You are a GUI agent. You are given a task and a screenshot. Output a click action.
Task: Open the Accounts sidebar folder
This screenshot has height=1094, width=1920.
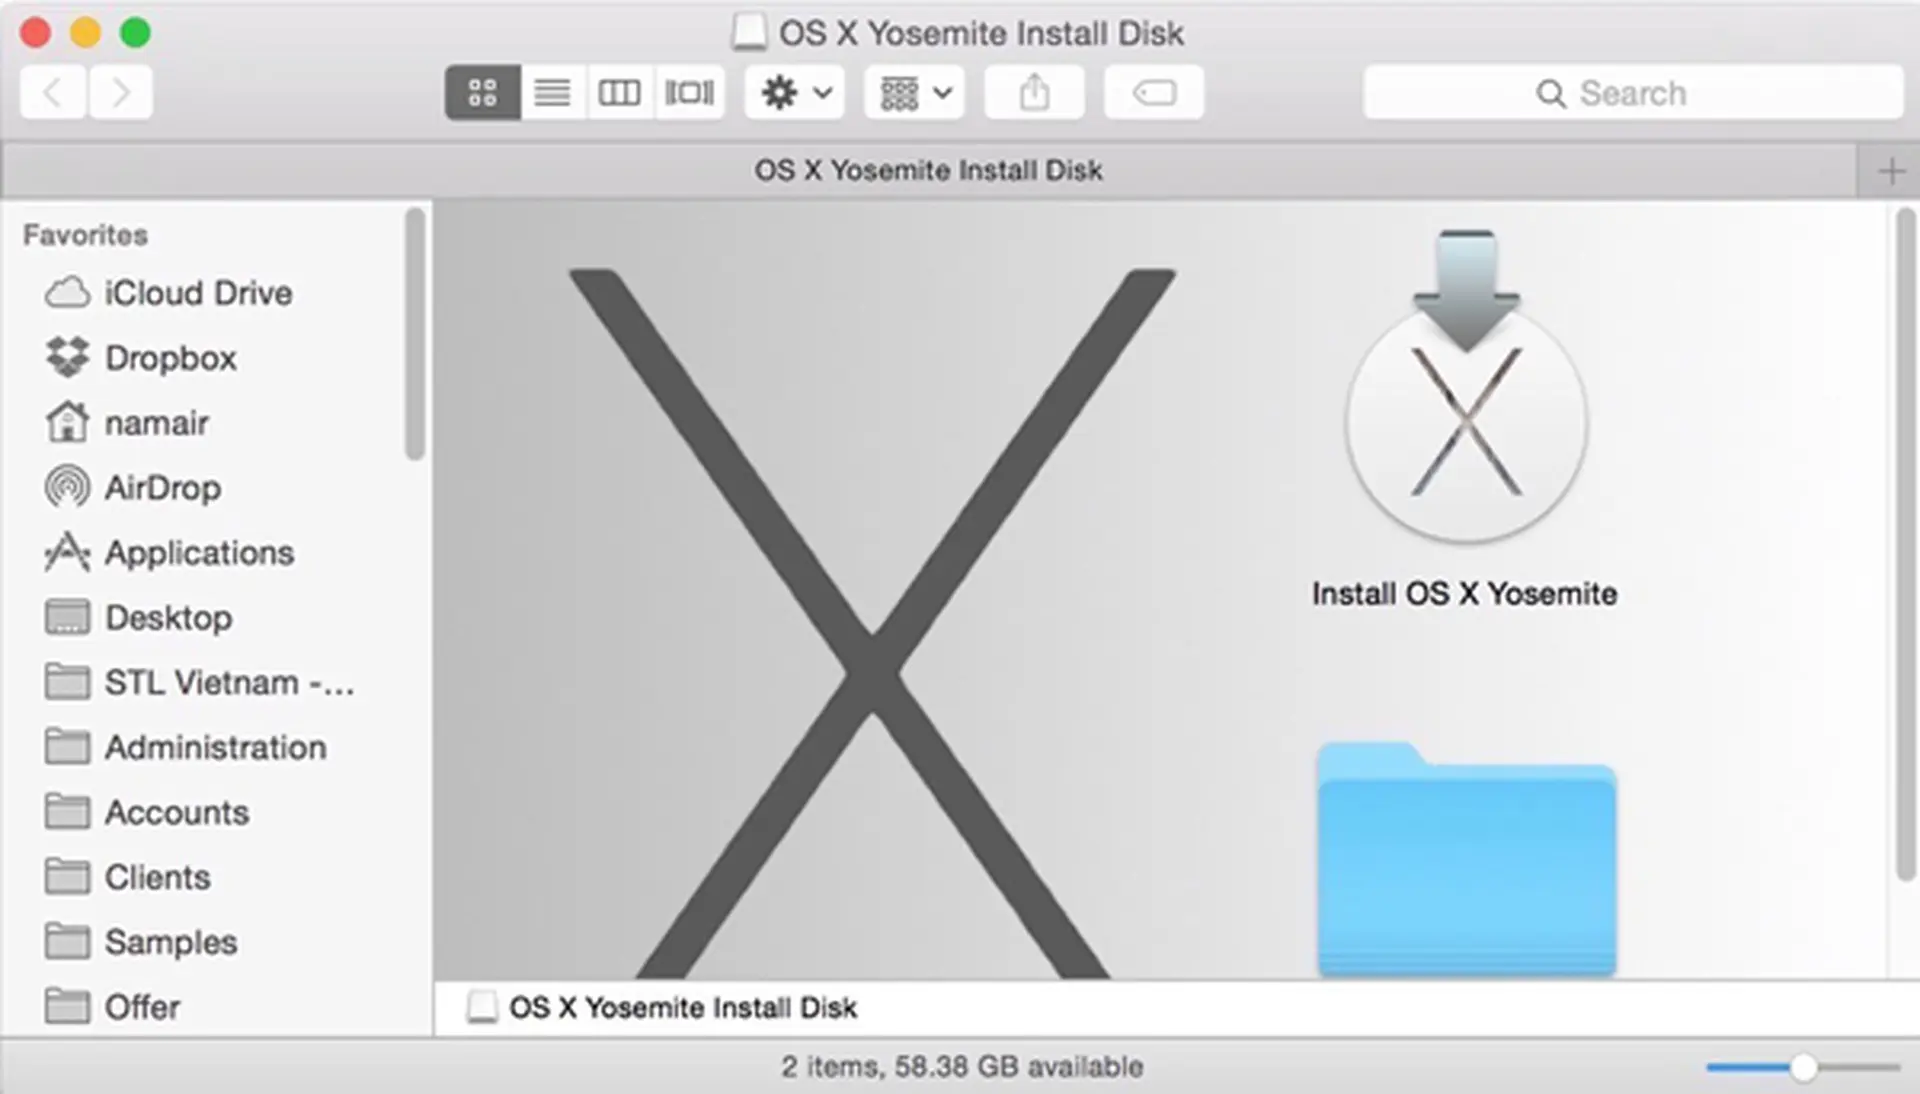(x=146, y=813)
